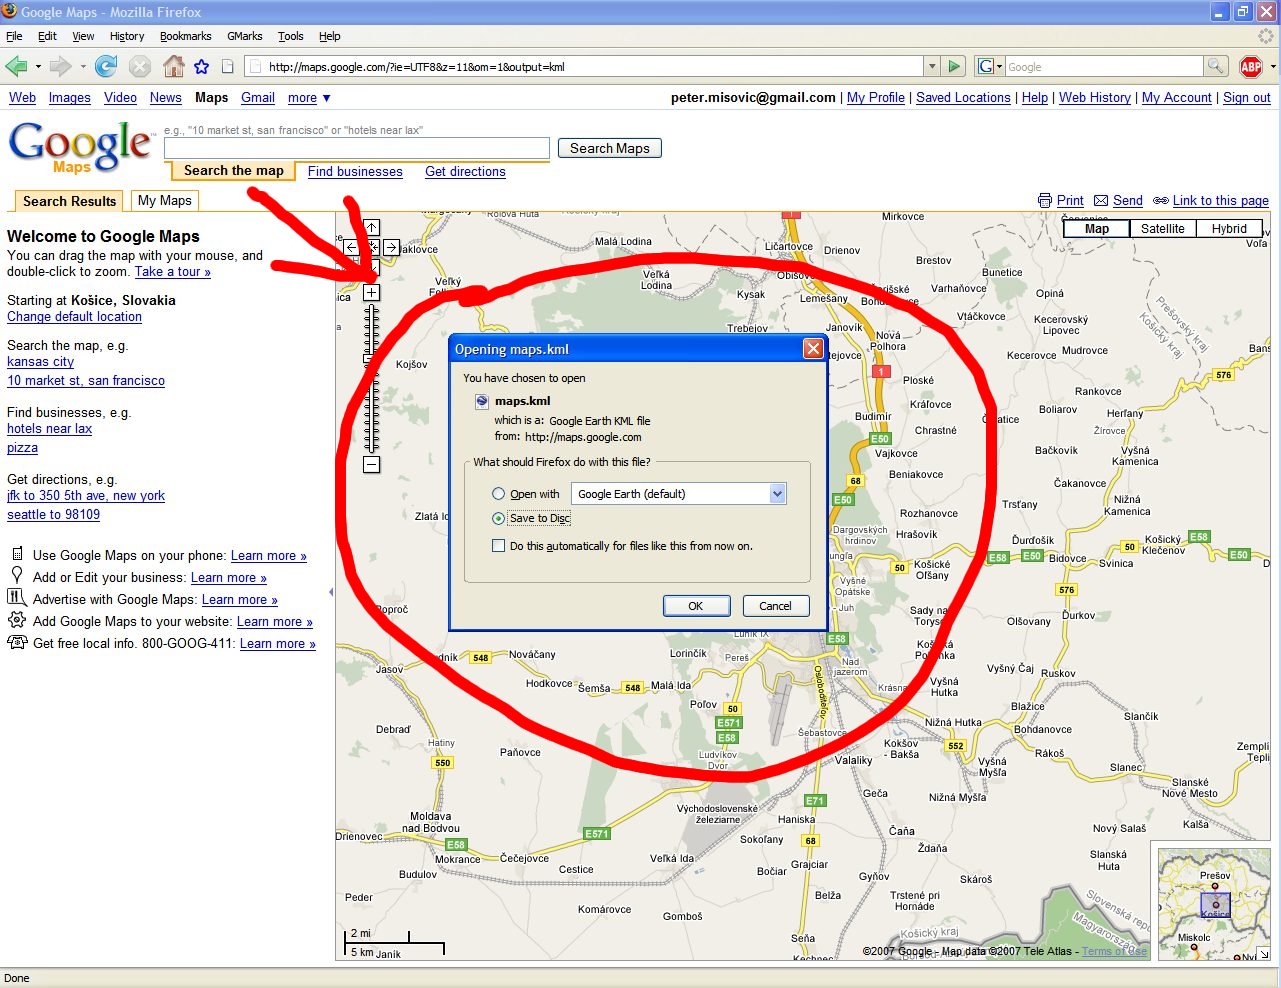Click the Take a tour link

pyautogui.click(x=173, y=272)
